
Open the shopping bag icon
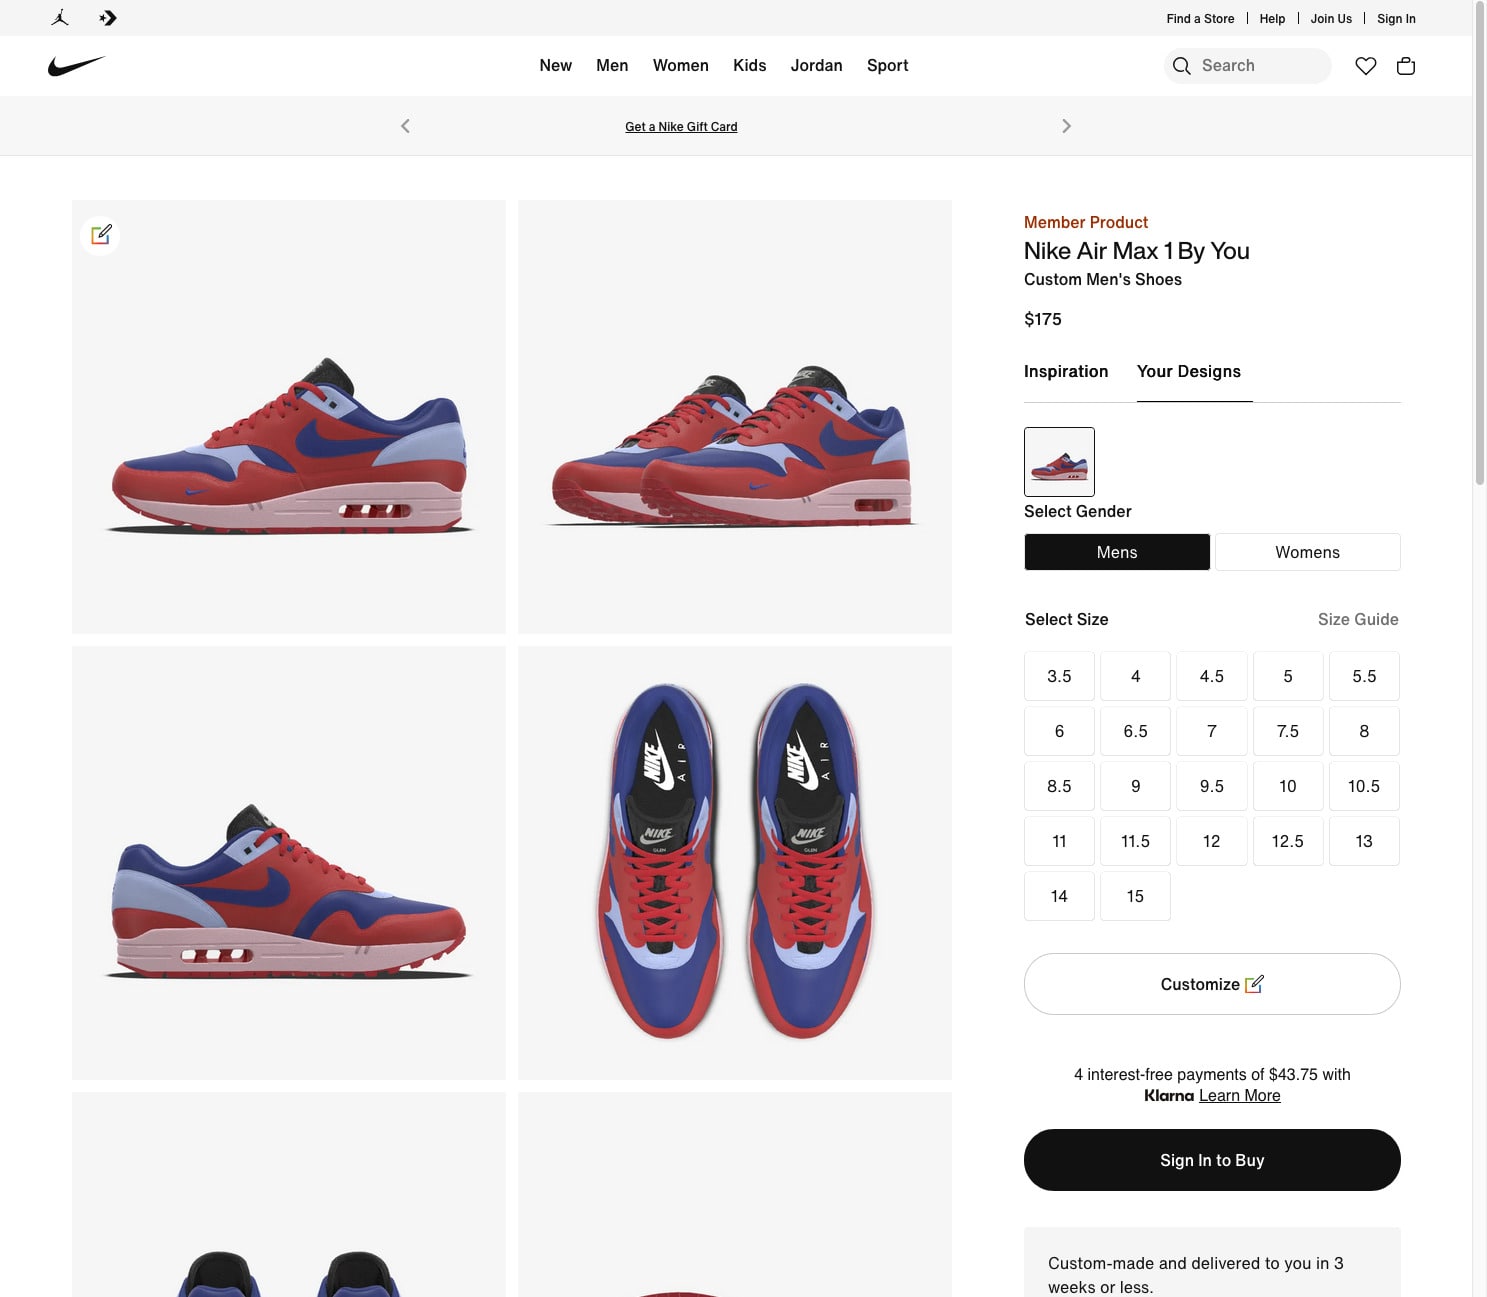point(1406,66)
